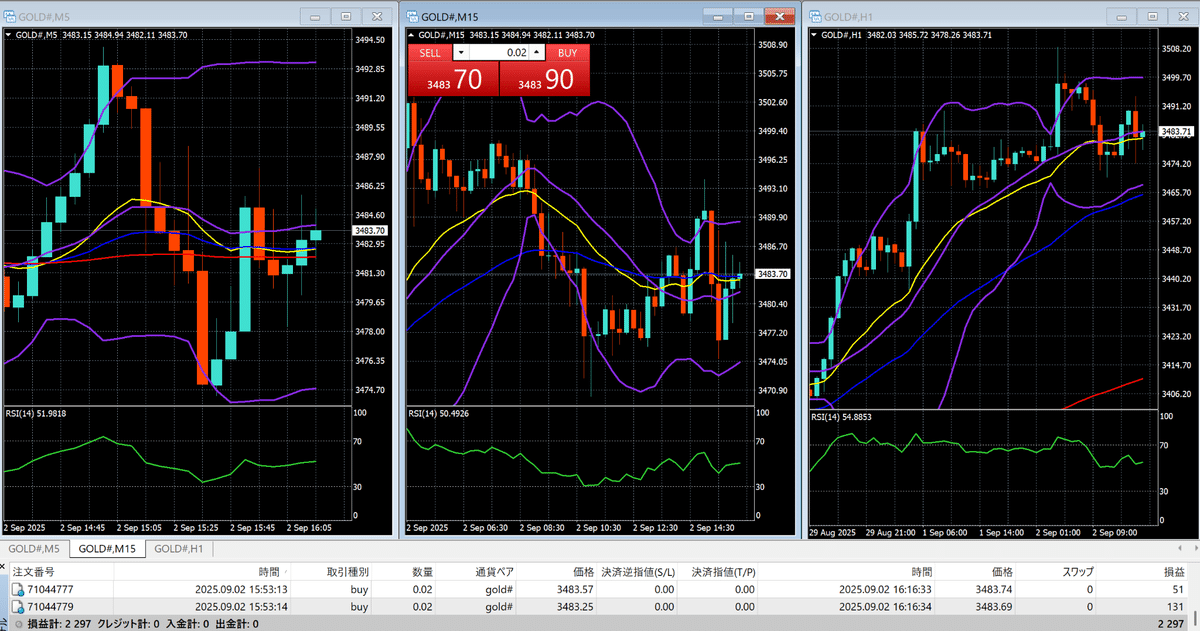Collapse the one-click trading panel on the M15 chart
The height and width of the screenshot is (631, 1200).
[413, 35]
